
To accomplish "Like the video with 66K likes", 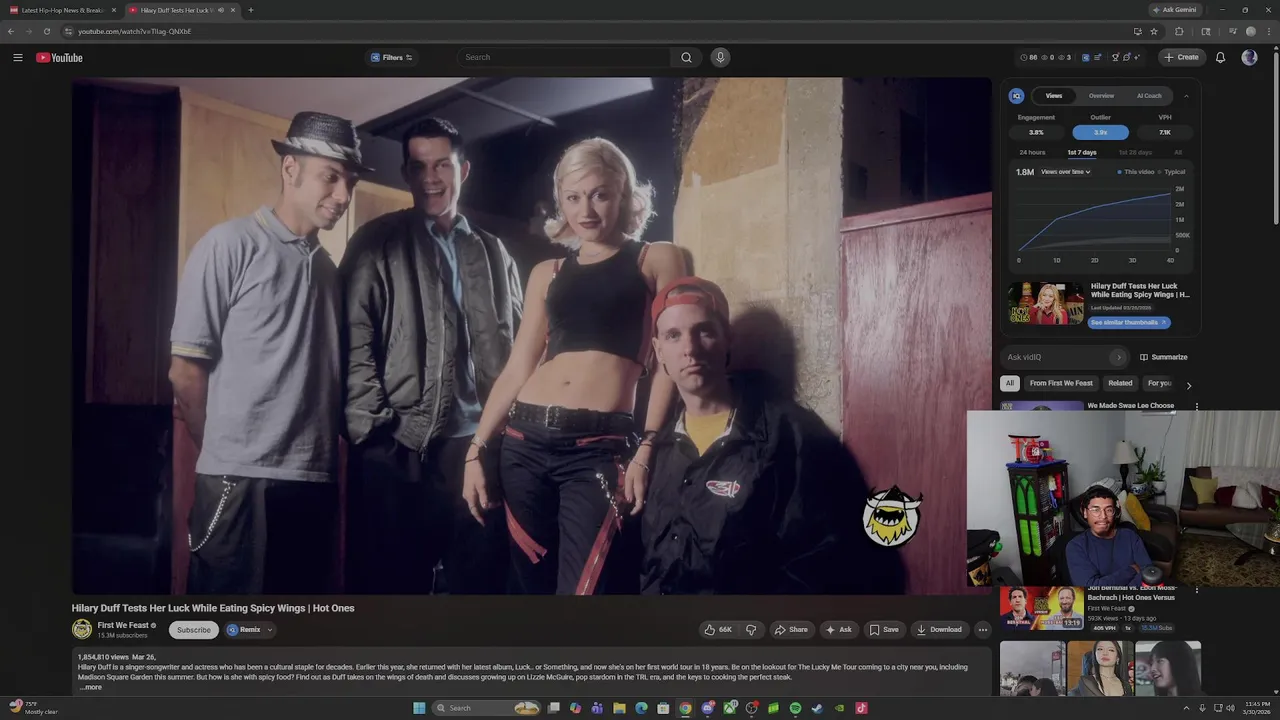I will click(718, 630).
